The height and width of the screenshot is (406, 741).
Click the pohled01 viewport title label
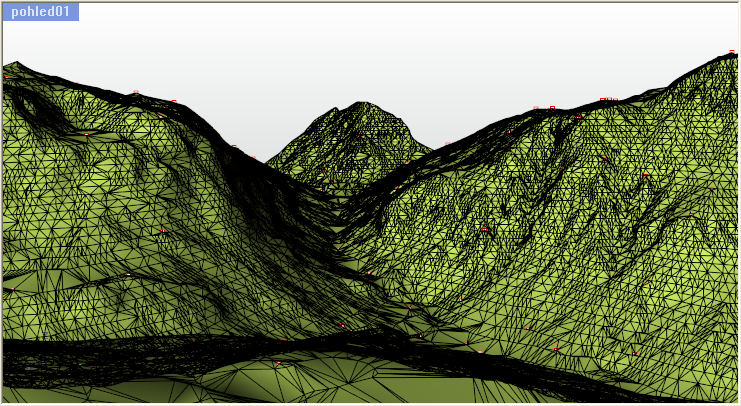(x=41, y=12)
